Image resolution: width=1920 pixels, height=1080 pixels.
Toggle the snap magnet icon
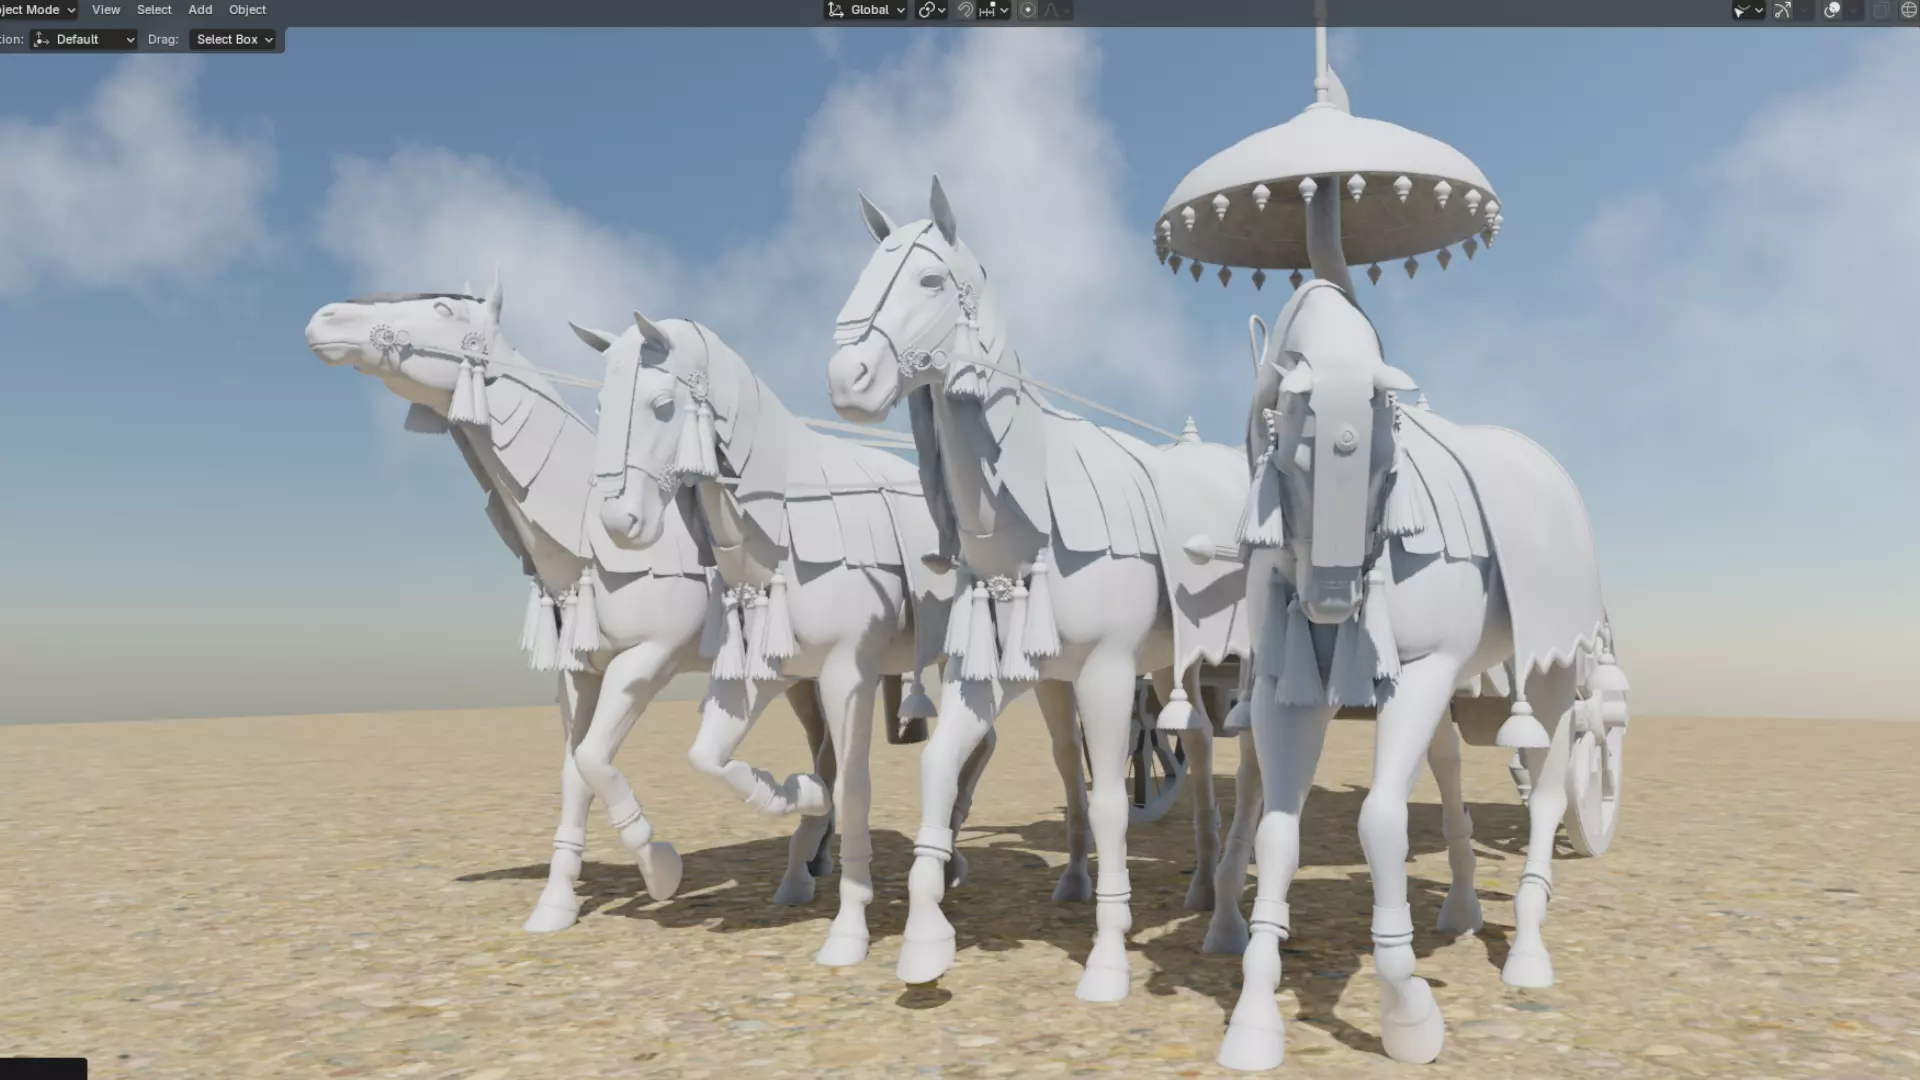click(965, 10)
